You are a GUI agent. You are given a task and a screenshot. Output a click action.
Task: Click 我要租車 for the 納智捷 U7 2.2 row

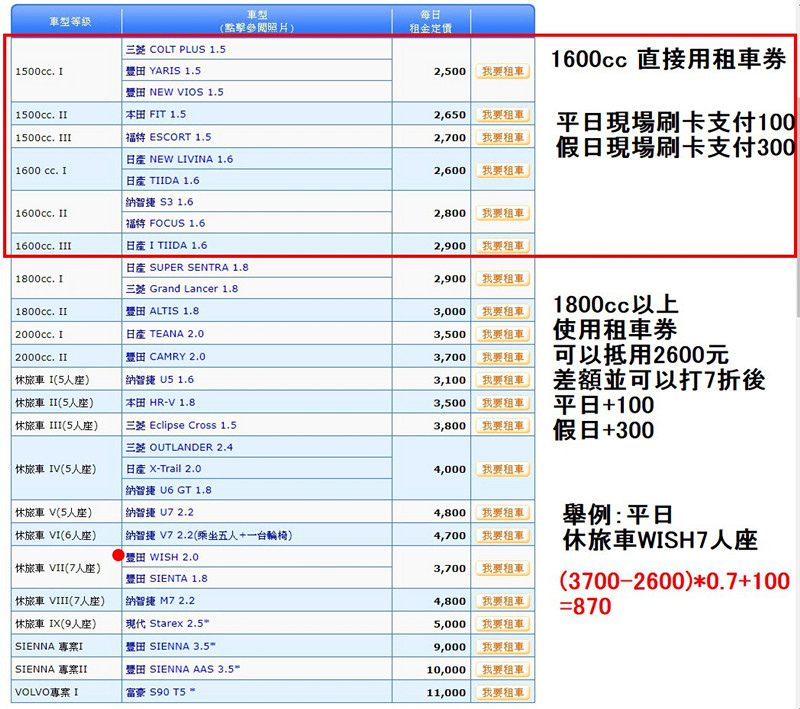(x=503, y=513)
